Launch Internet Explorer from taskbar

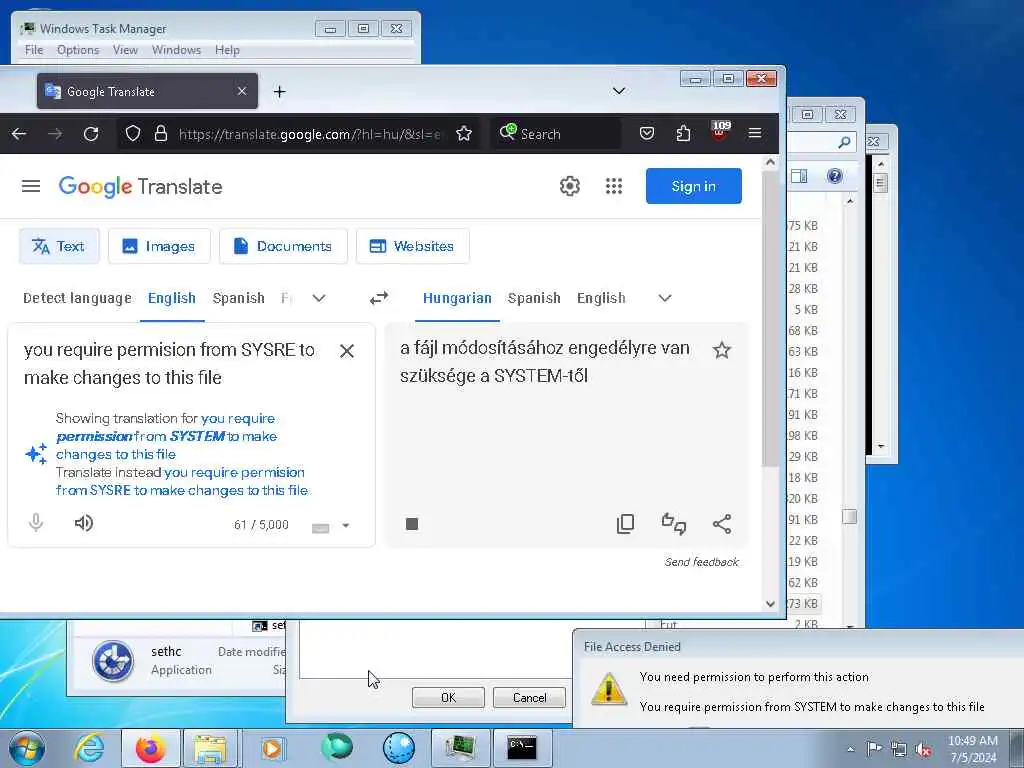(89, 748)
